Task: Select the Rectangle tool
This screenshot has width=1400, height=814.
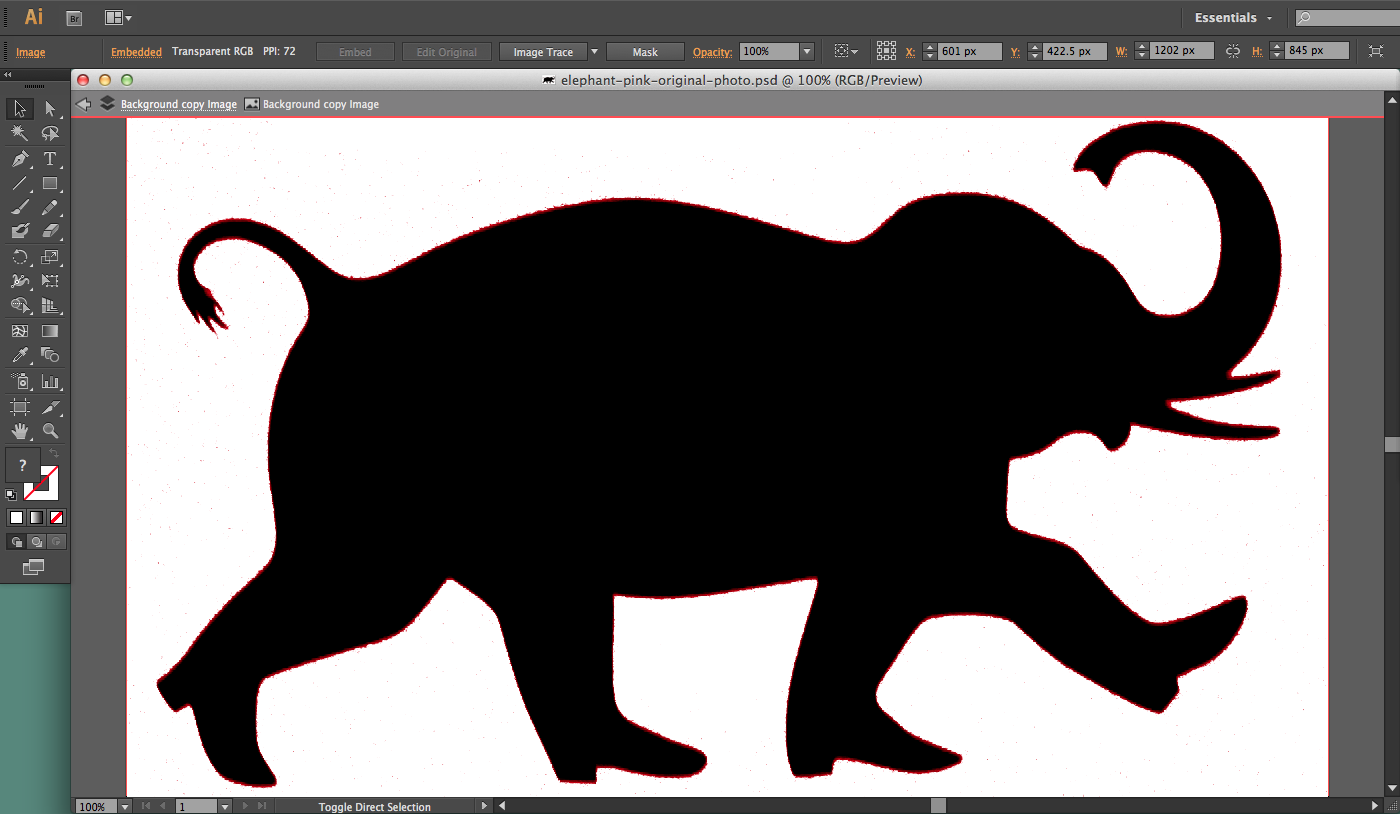Action: [x=50, y=183]
